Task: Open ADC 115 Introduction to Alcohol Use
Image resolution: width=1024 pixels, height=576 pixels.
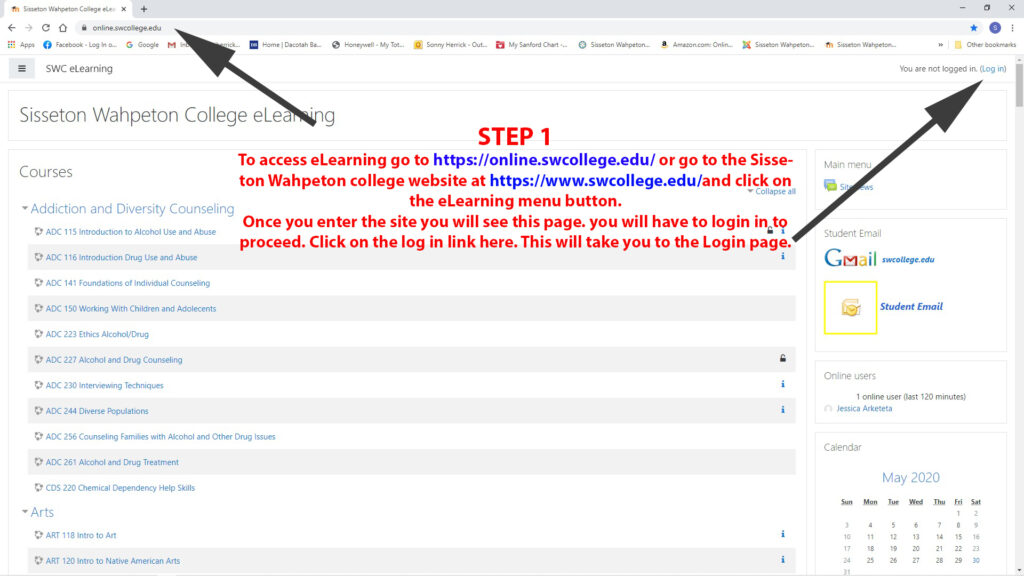Action: coord(130,231)
